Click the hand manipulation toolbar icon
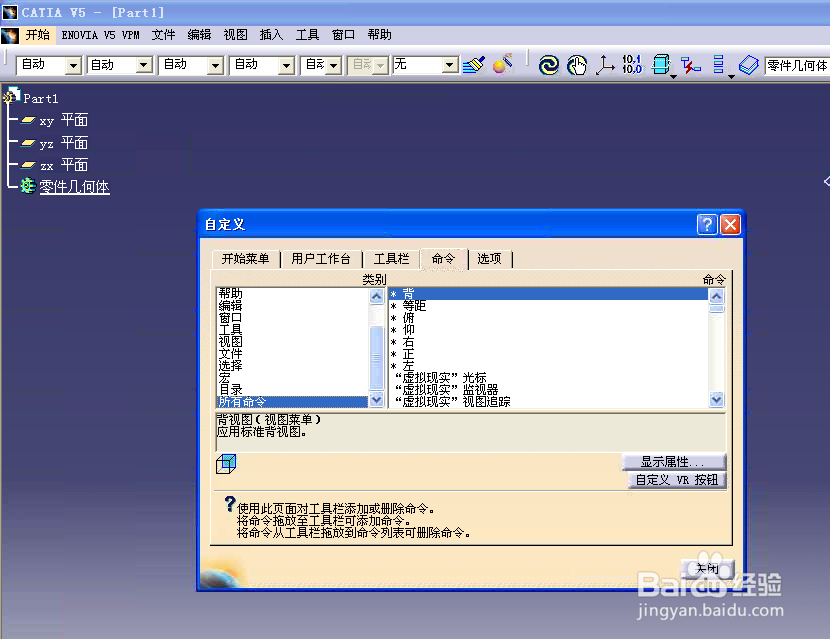The height and width of the screenshot is (639, 830). (x=577, y=65)
